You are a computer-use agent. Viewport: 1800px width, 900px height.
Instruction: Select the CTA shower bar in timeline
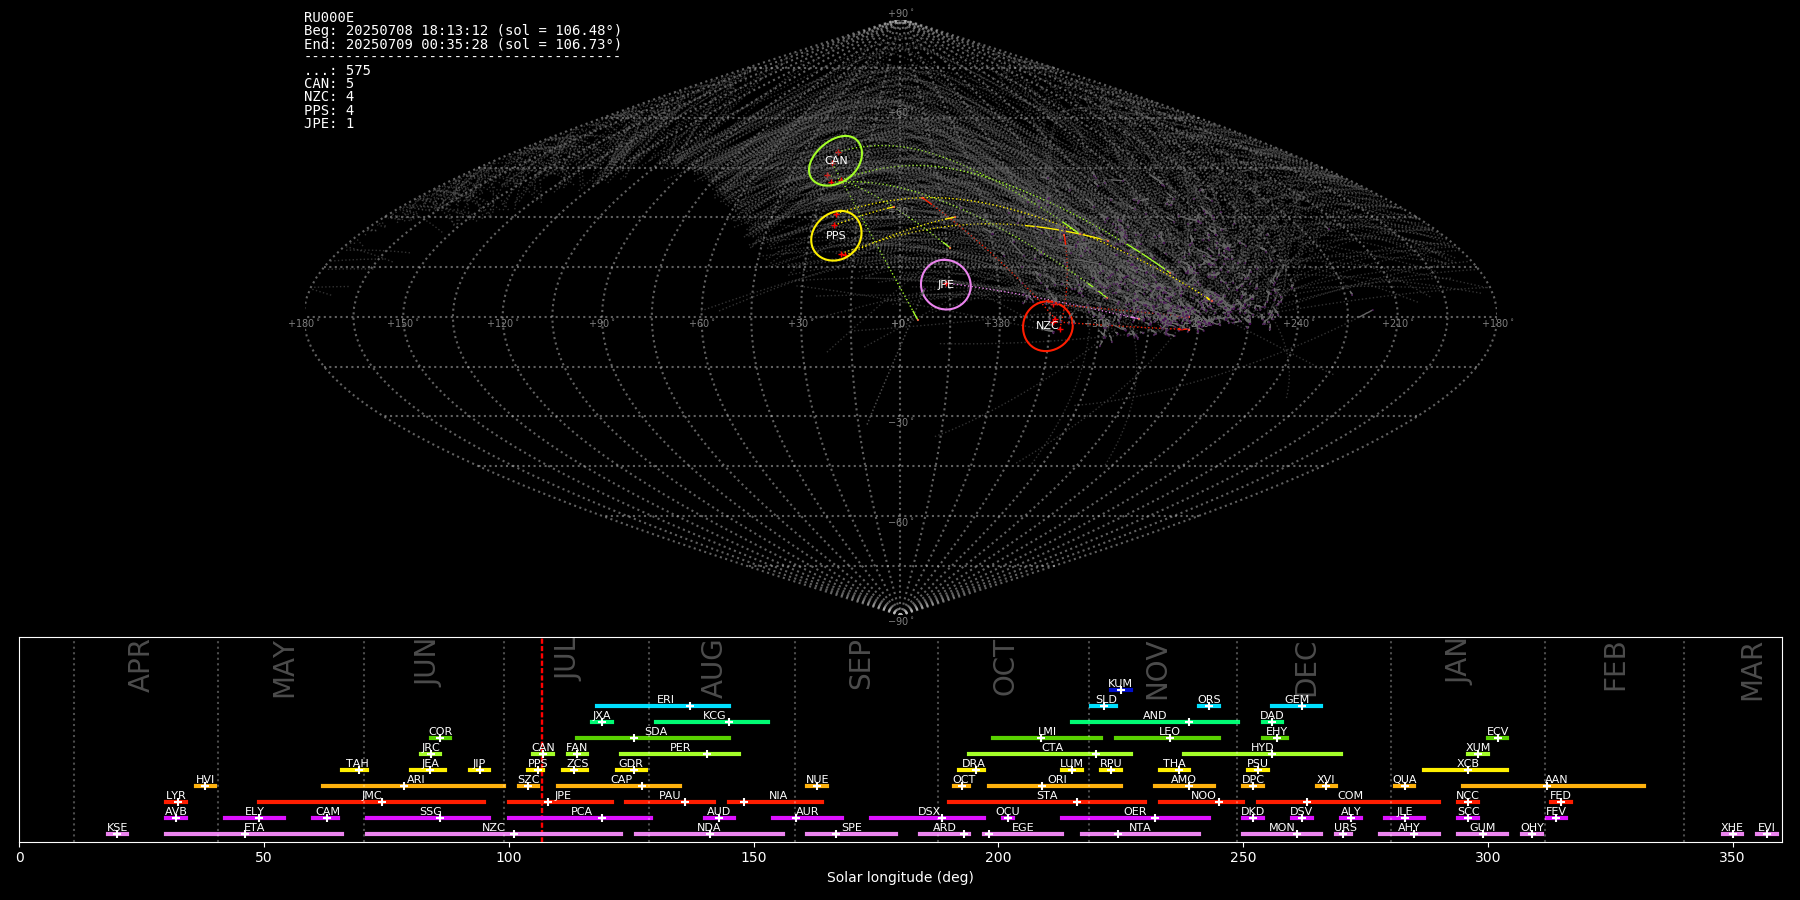click(1050, 754)
